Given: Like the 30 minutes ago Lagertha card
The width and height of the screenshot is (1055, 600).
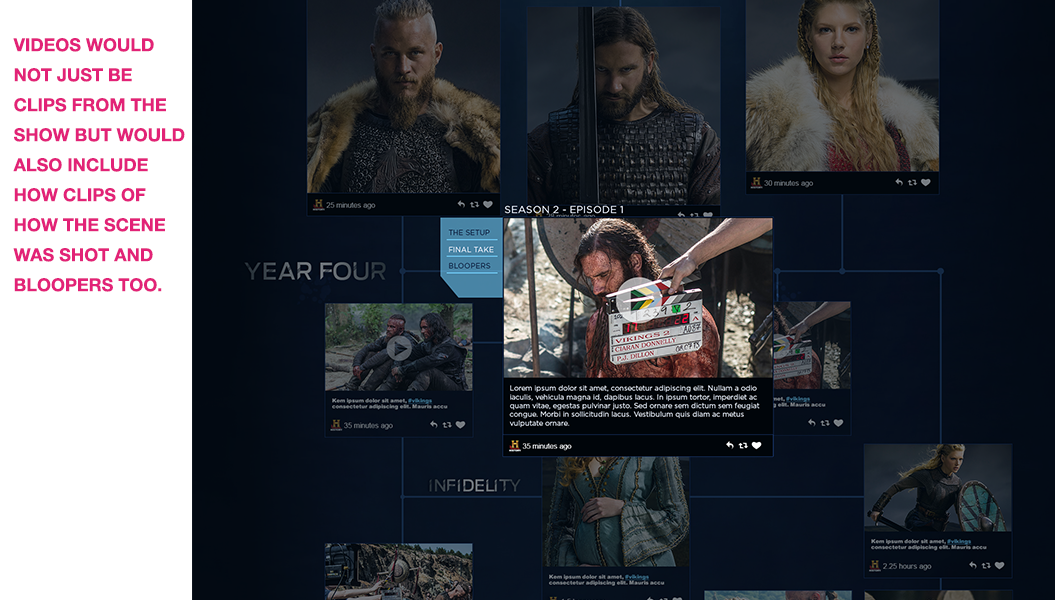Looking at the screenshot, I should click(x=926, y=182).
